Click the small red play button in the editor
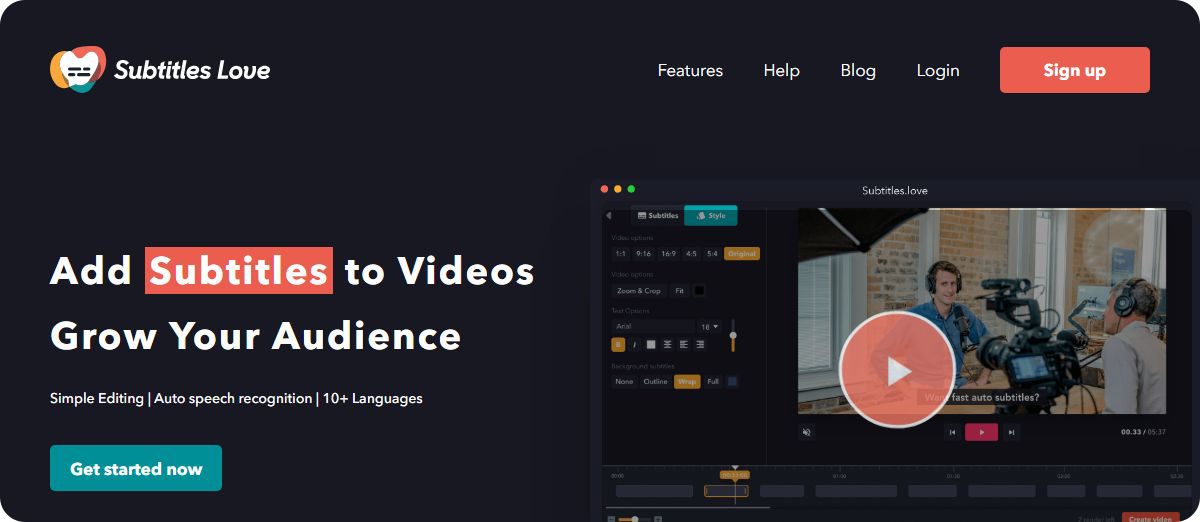Image resolution: width=1200 pixels, height=522 pixels. coord(981,432)
